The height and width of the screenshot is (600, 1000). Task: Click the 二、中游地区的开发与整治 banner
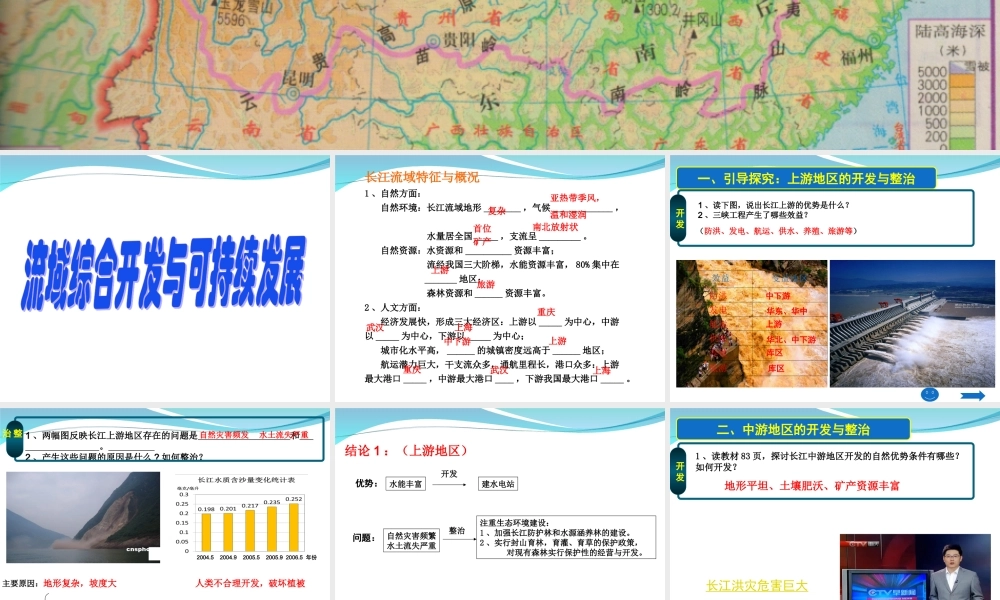[x=793, y=430]
